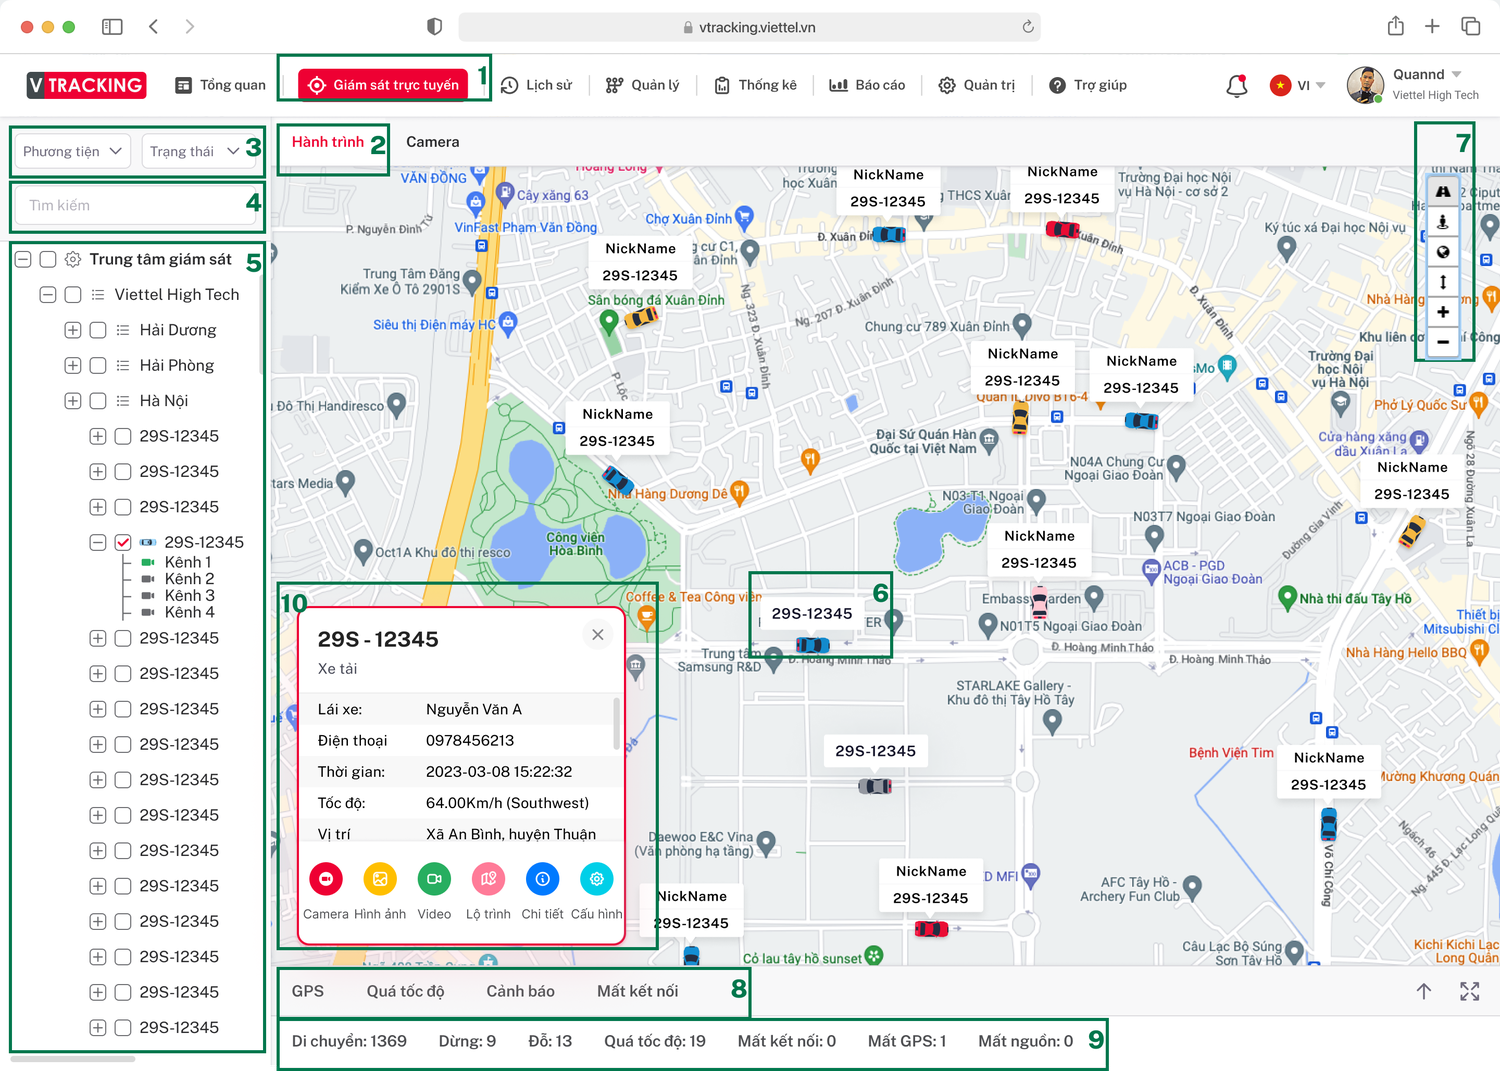Screen dimensions: 1500x1071
Task: Open the notifications bell
Action: (x=1237, y=86)
